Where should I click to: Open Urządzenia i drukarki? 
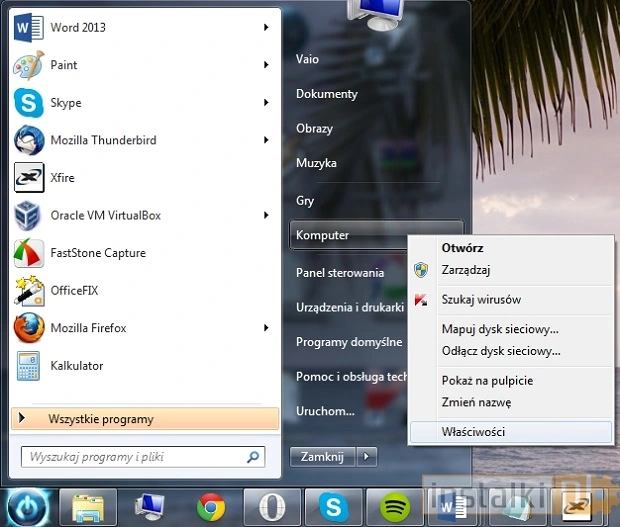350,307
